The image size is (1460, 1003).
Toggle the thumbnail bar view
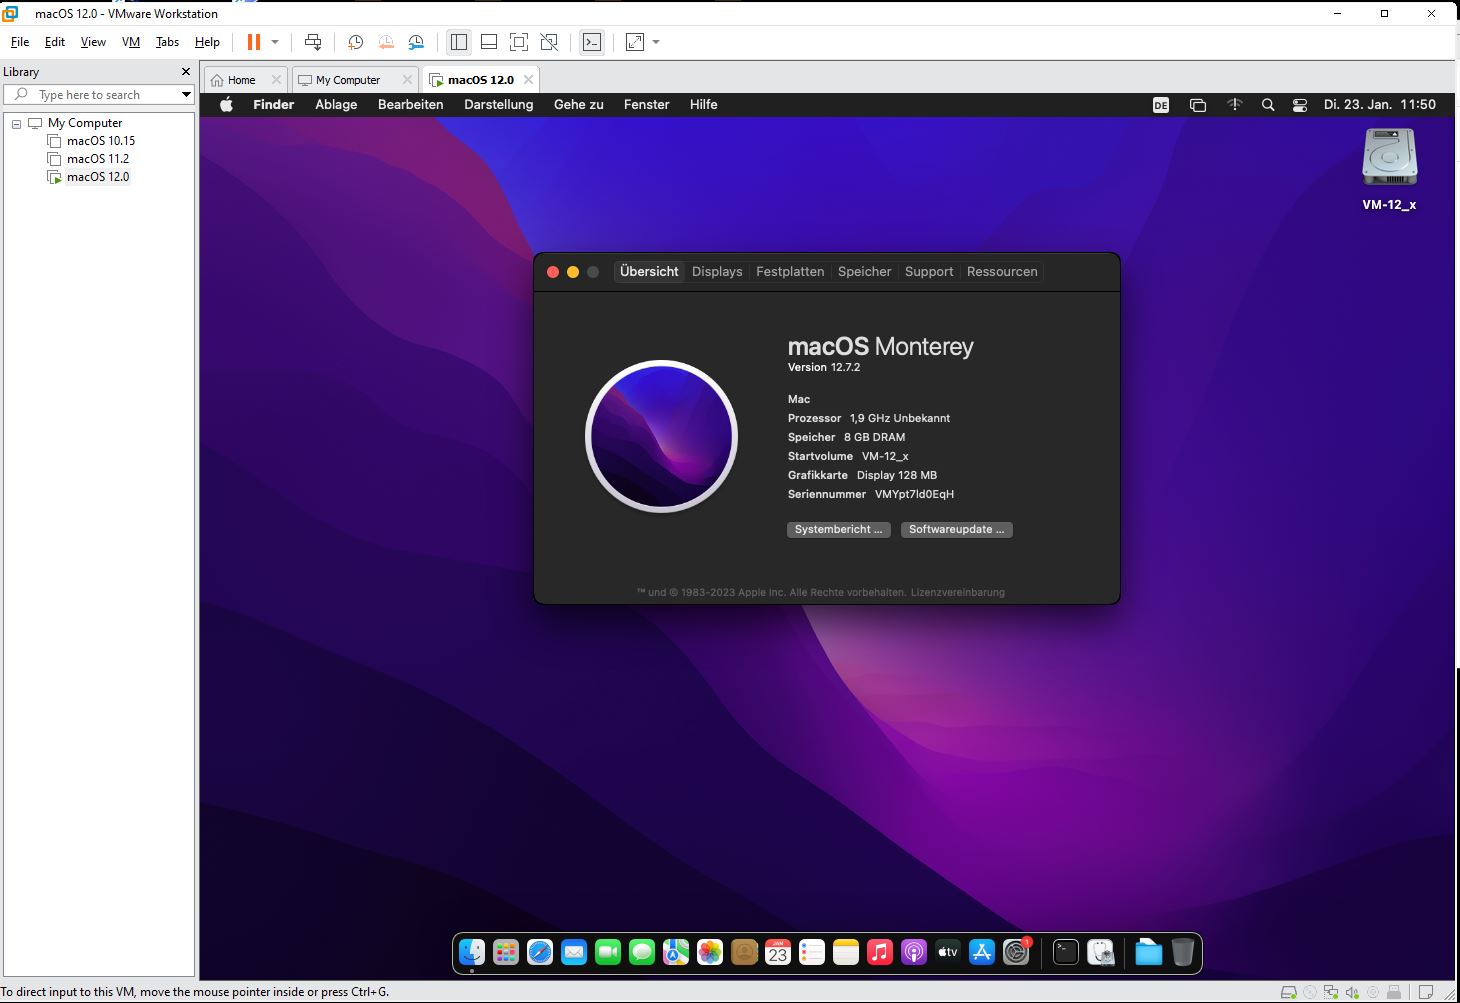(489, 42)
